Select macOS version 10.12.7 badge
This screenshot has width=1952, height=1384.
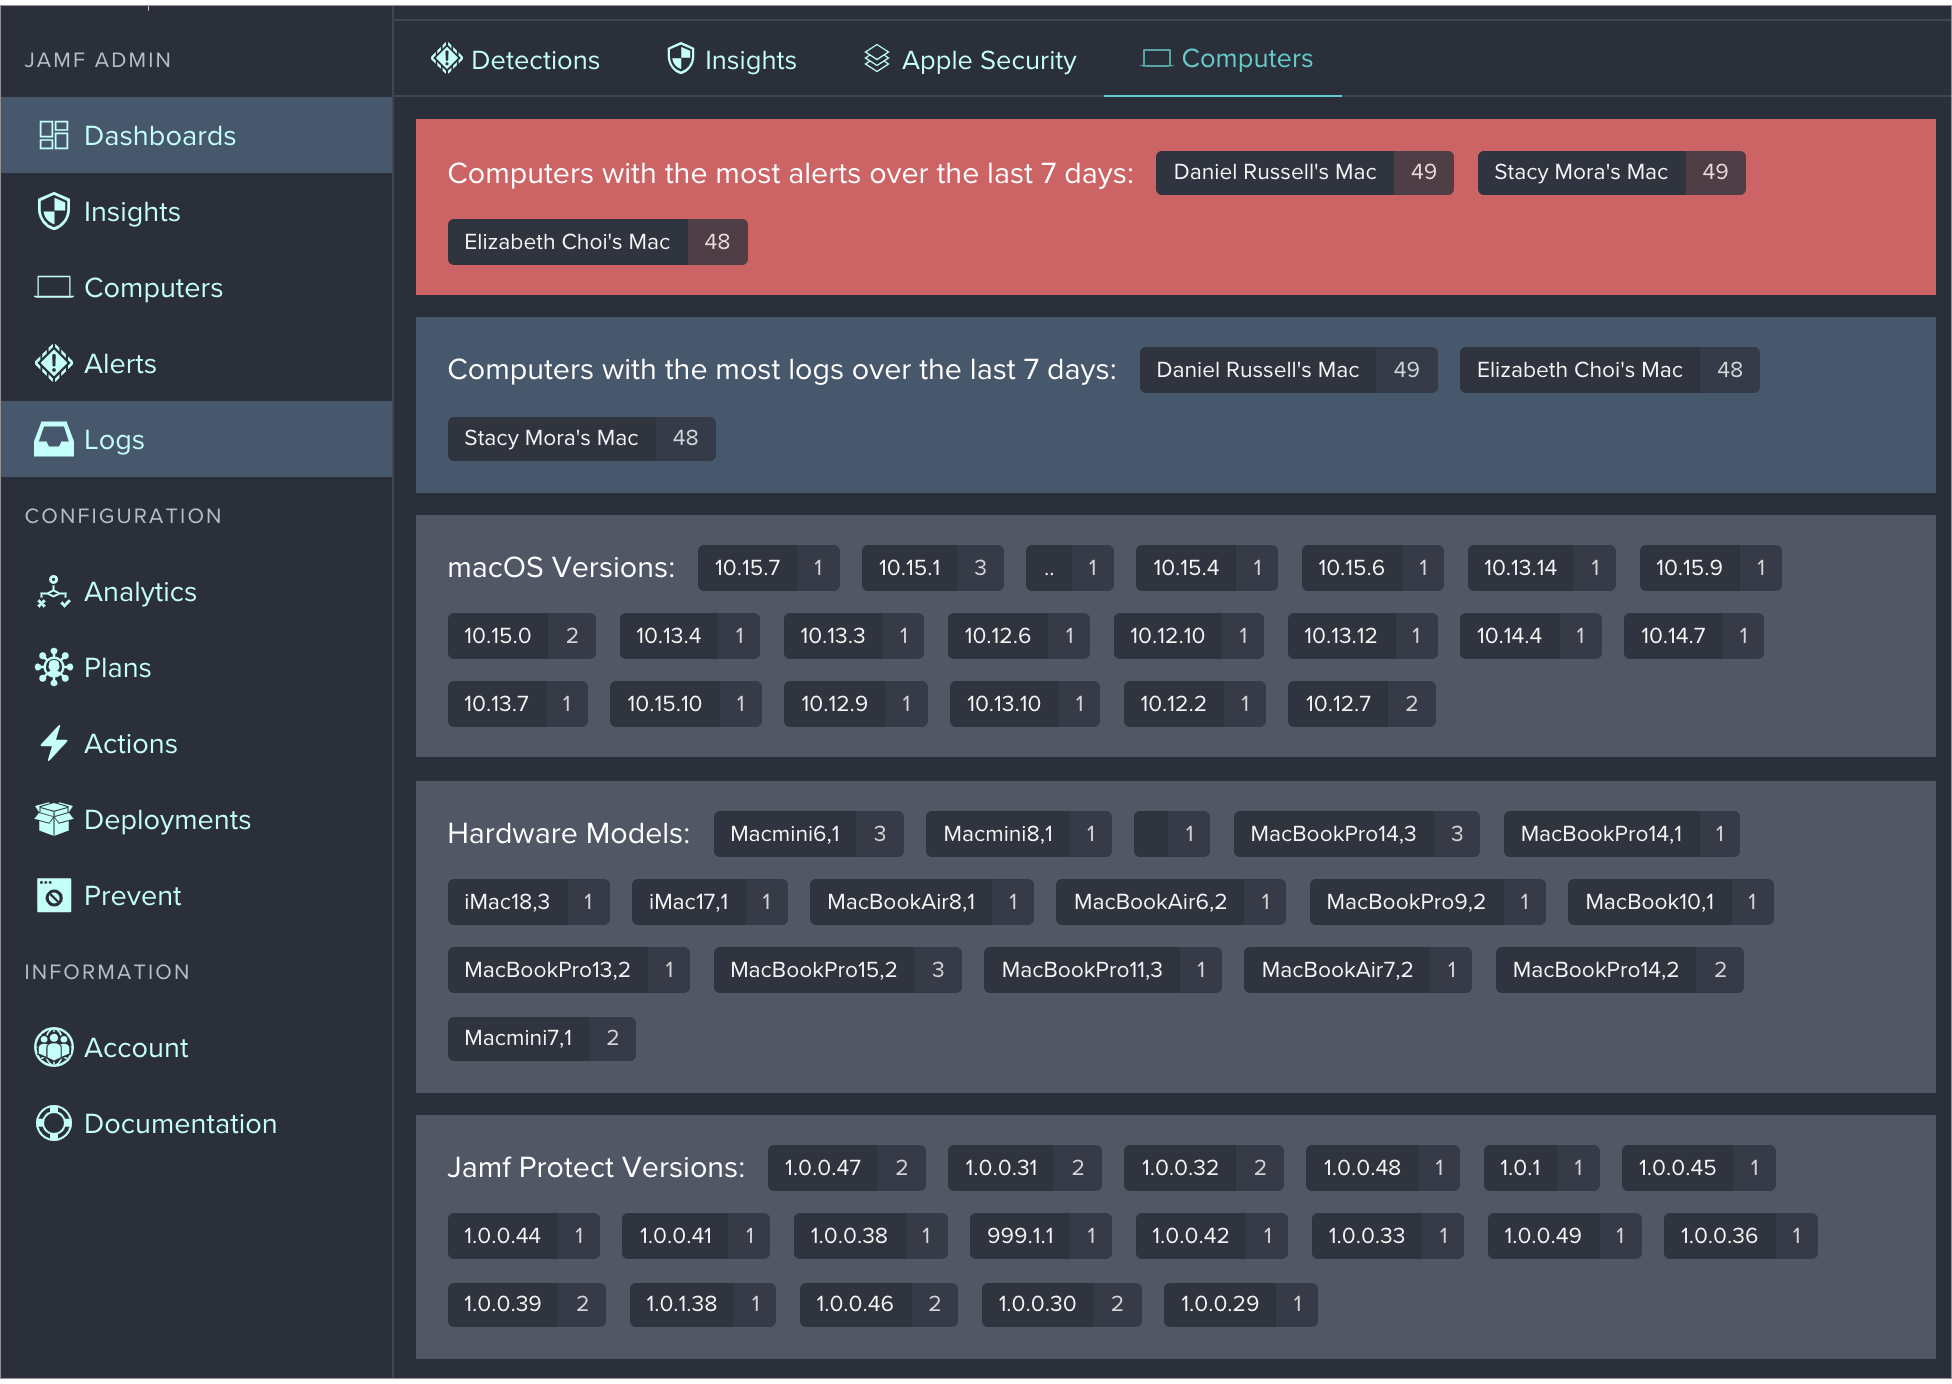tap(1361, 704)
